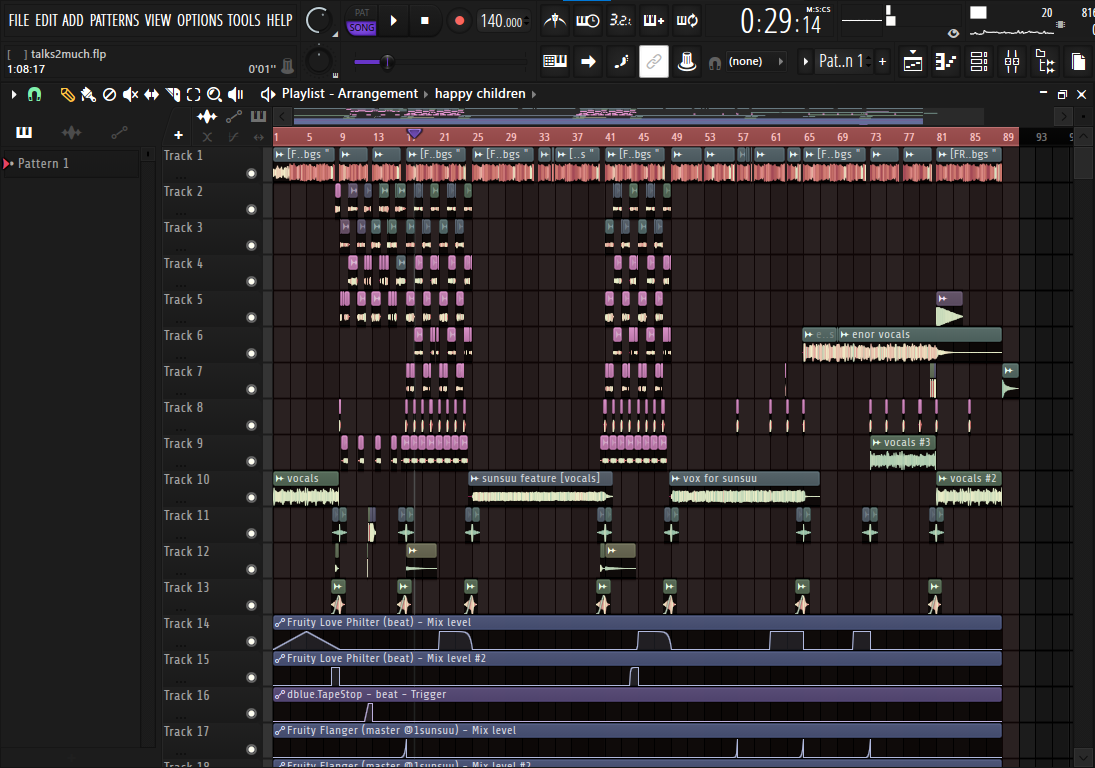Stop playback with the Stop button
Viewport: 1095px width, 768px height.
425,21
